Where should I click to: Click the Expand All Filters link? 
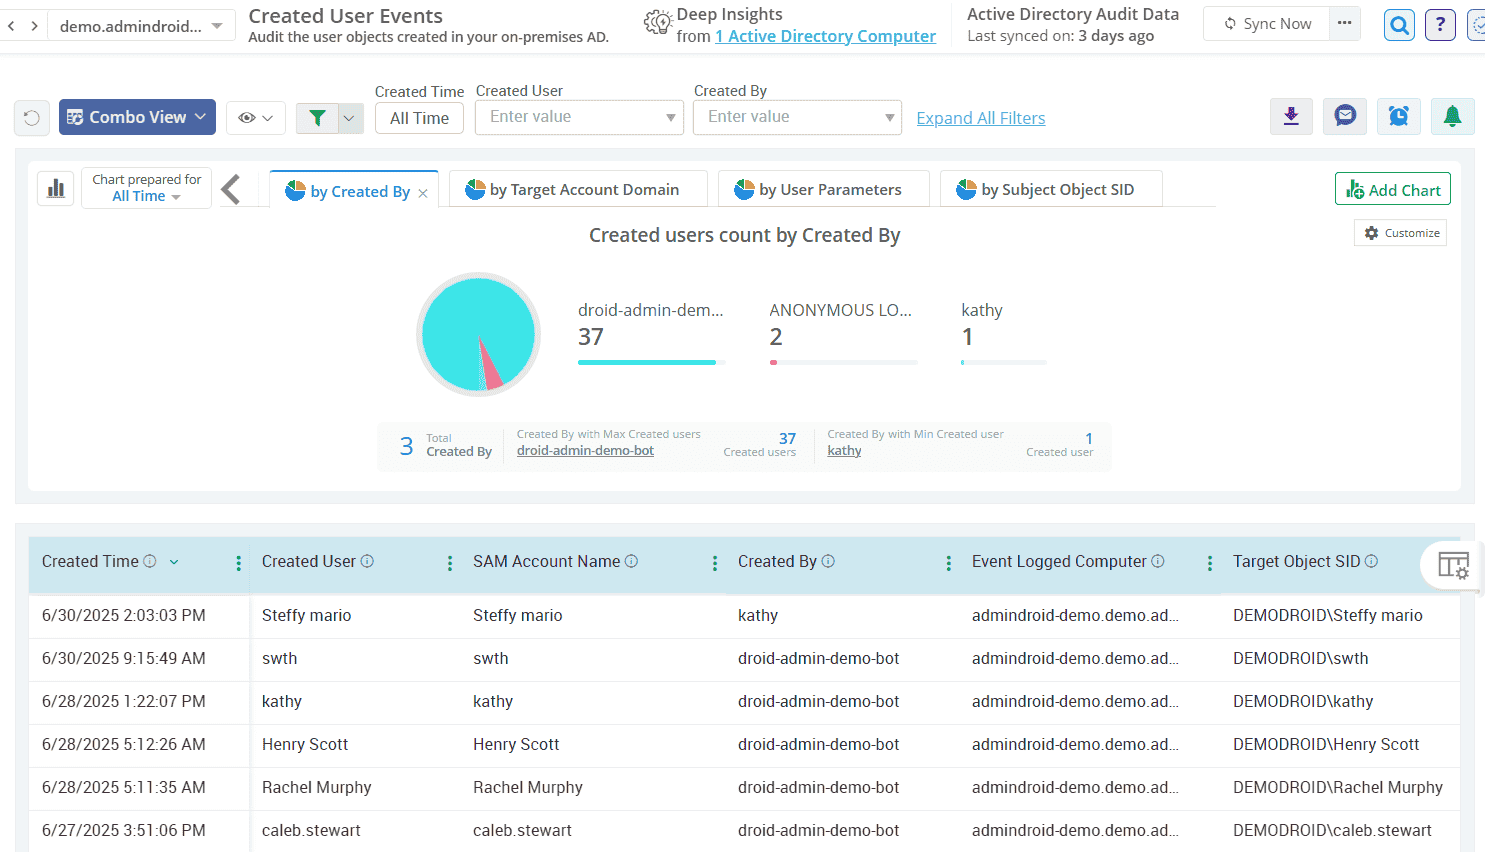pyautogui.click(x=980, y=118)
